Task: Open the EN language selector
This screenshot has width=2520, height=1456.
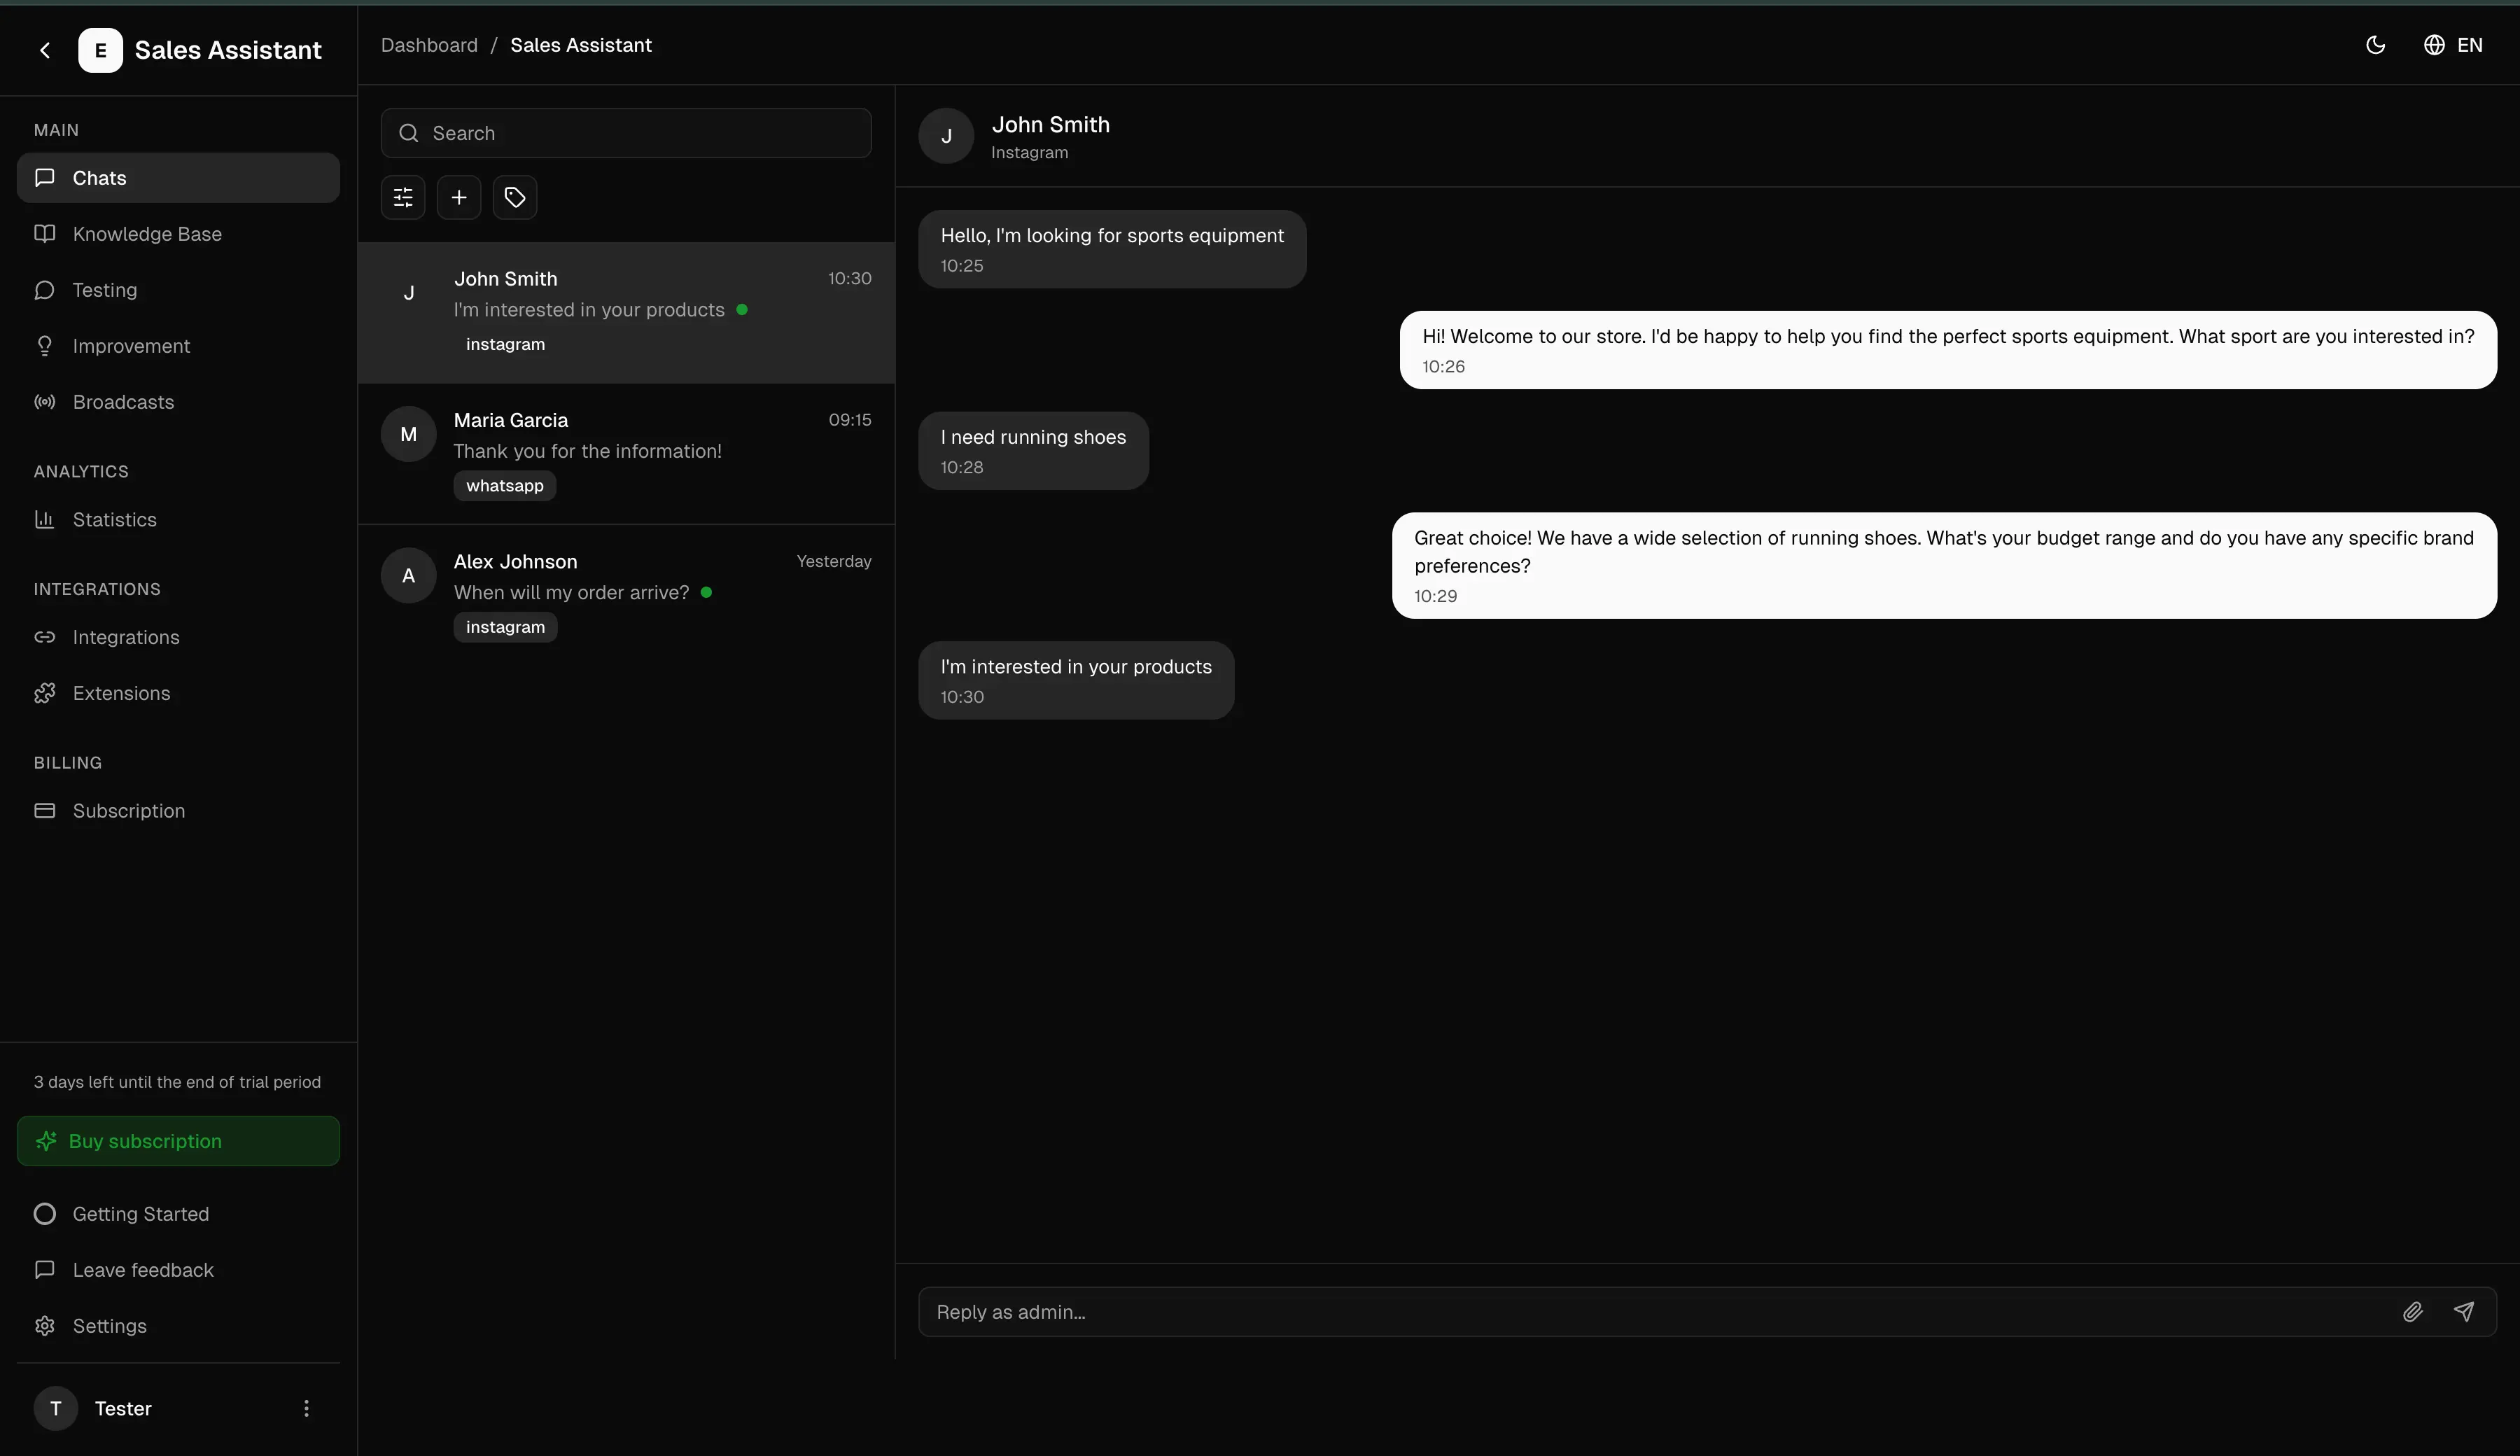Action: point(2453,45)
